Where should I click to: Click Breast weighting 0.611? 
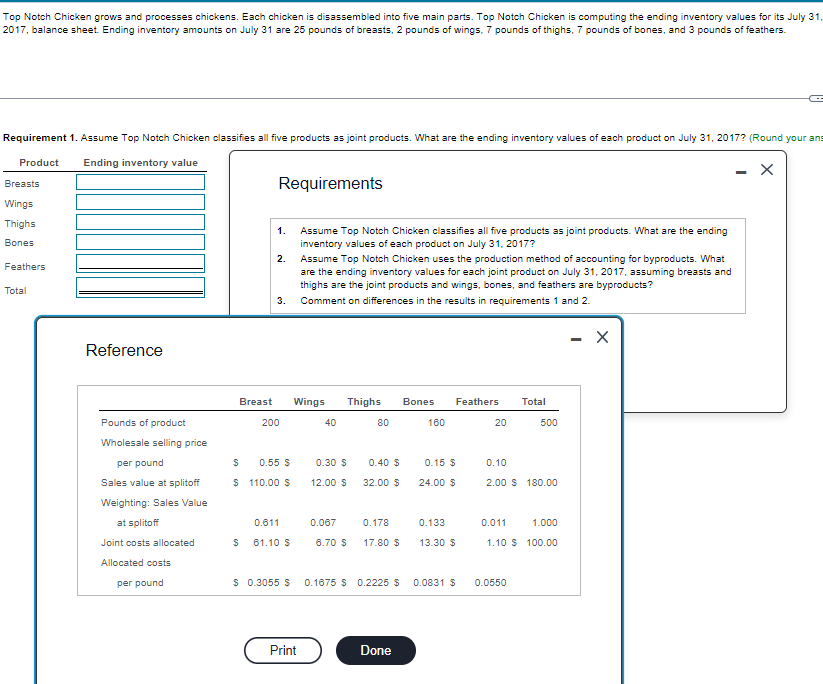pyautogui.click(x=267, y=522)
